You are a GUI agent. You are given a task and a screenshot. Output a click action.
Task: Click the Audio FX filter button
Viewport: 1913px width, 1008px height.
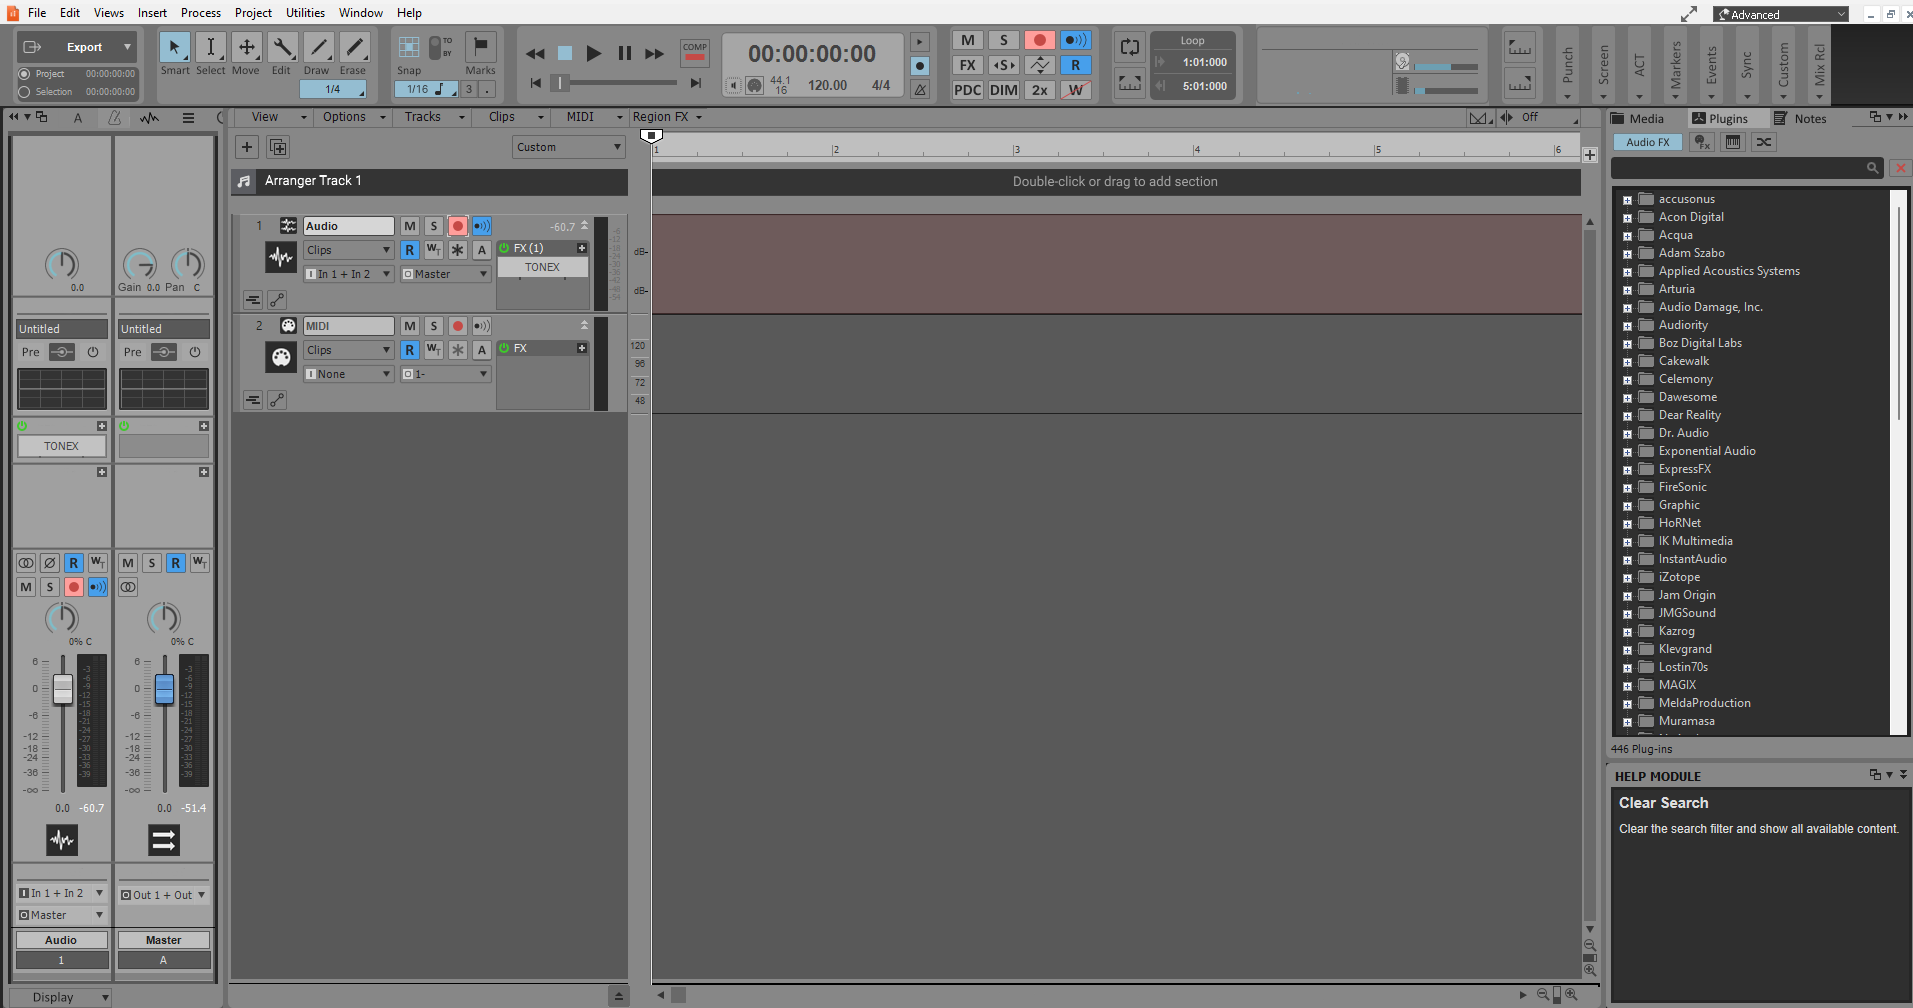tap(1647, 142)
